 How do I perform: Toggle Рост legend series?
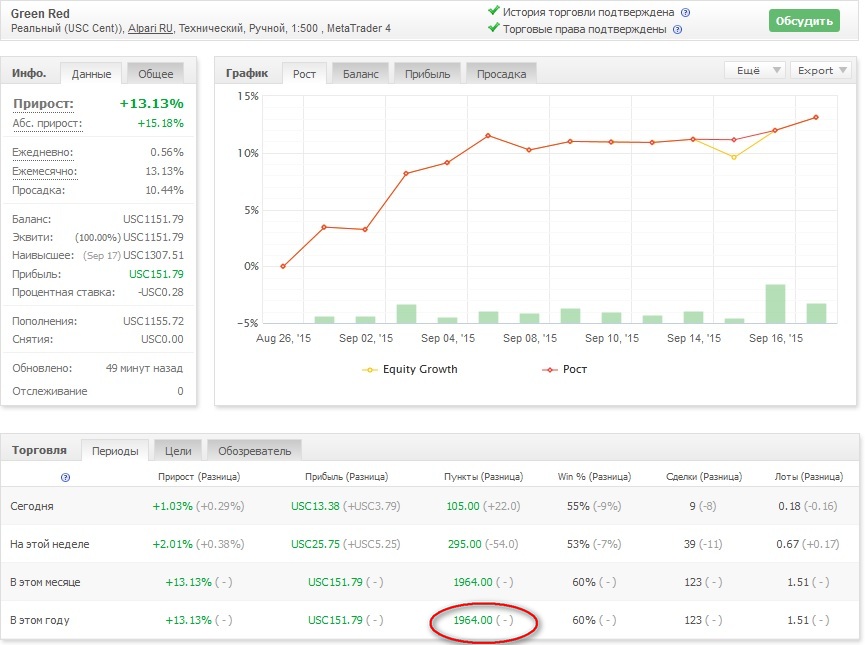click(565, 369)
